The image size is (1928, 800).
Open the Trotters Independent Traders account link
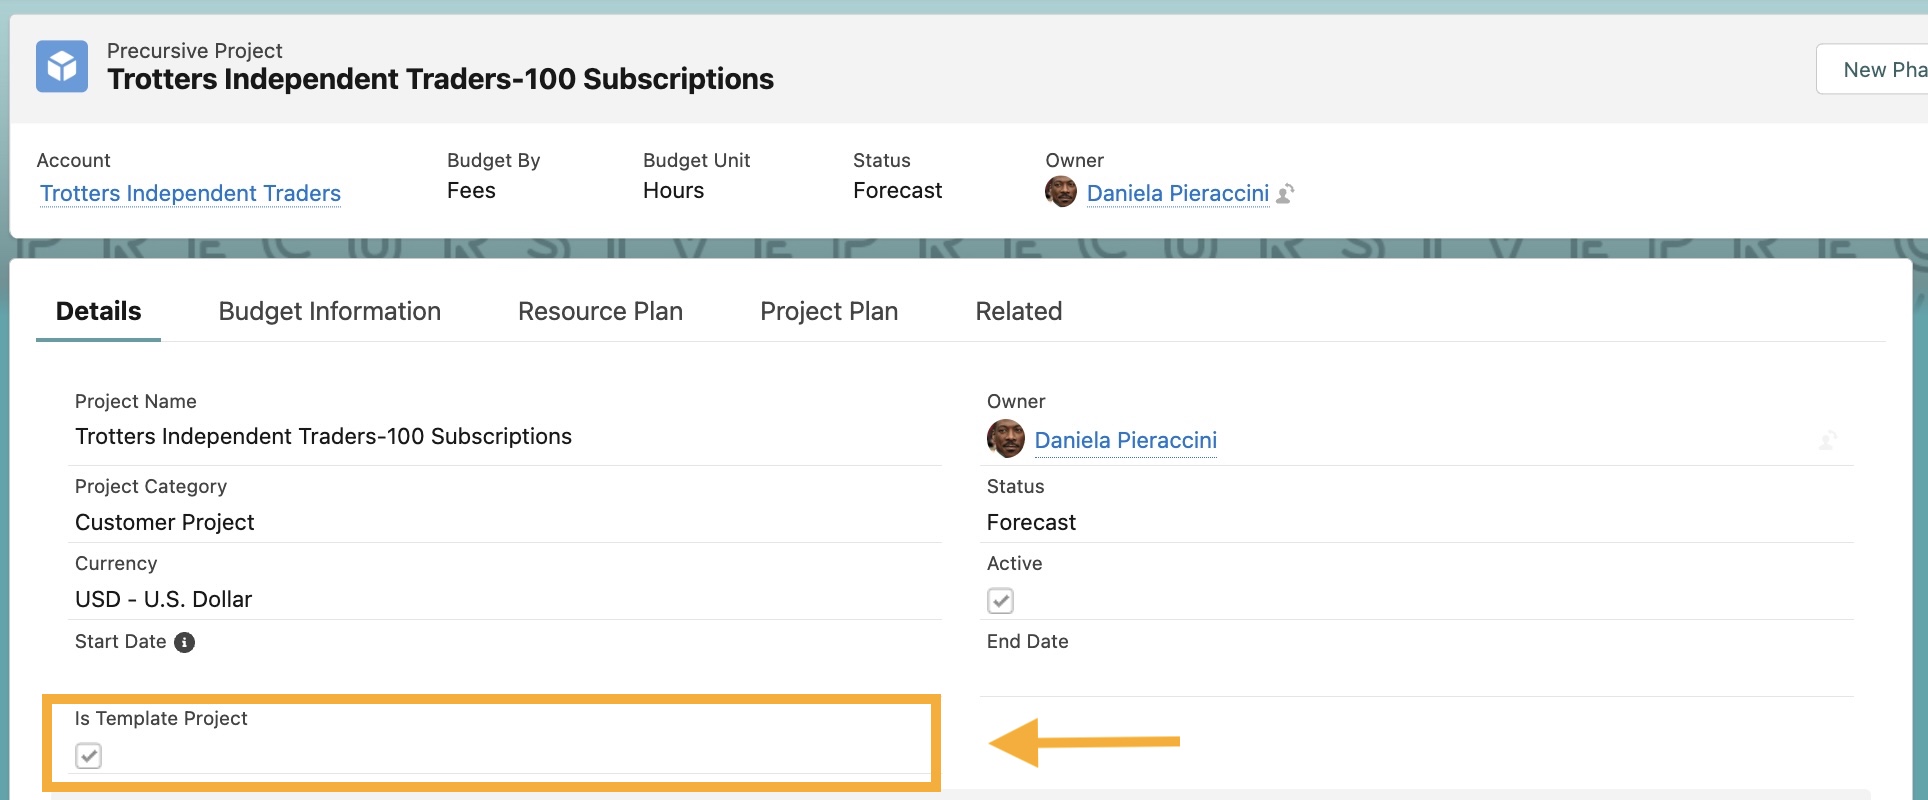(190, 193)
